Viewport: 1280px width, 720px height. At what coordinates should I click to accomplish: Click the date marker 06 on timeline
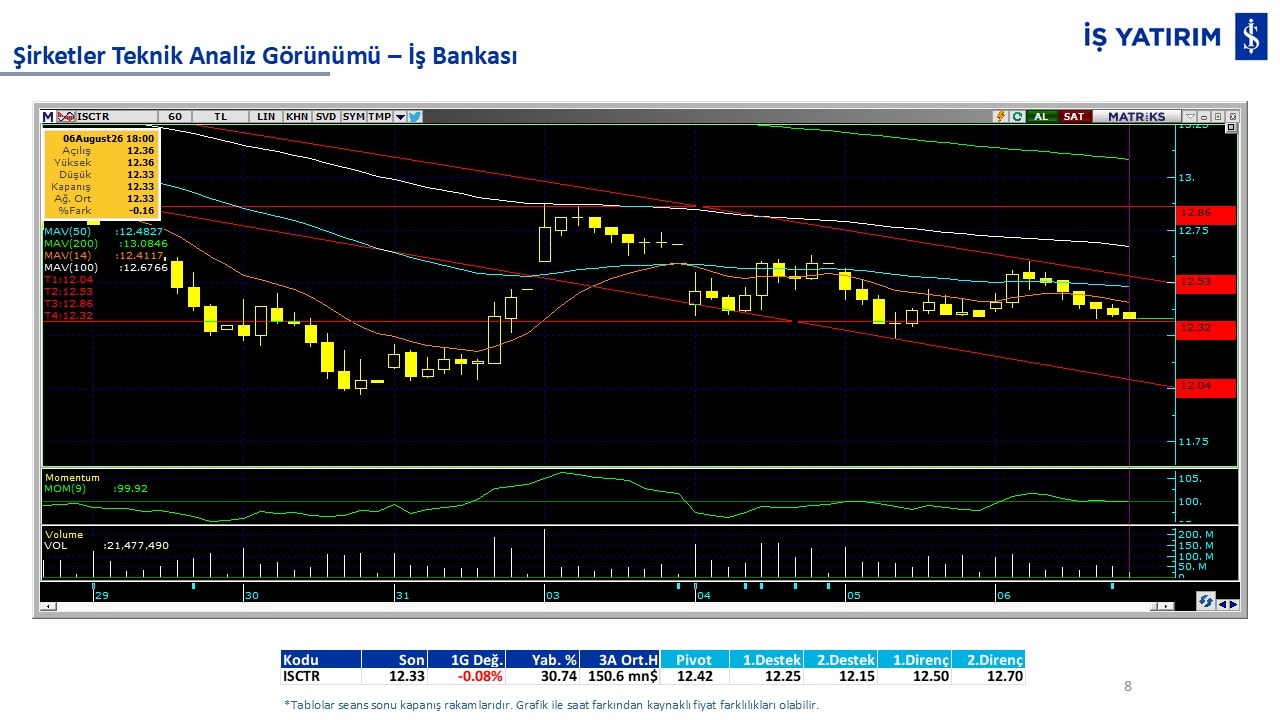coord(1003,596)
